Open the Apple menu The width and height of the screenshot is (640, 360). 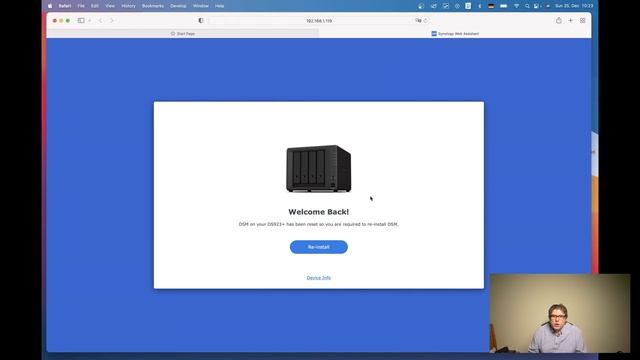click(x=50, y=6)
